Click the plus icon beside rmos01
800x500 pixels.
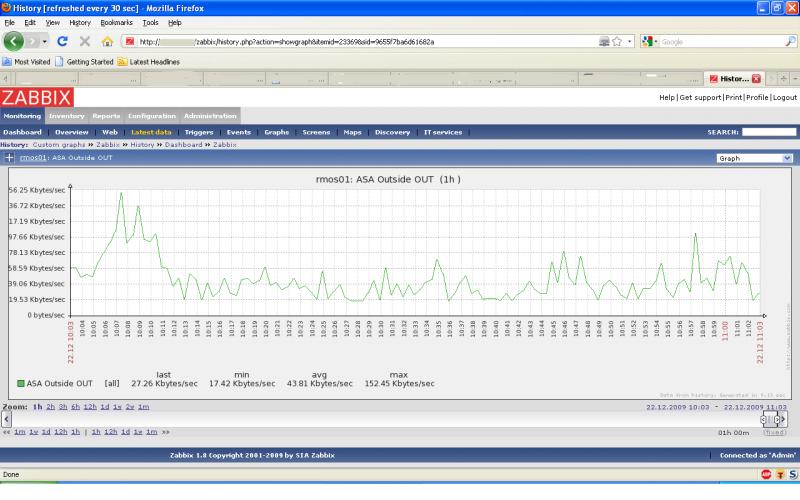click(x=9, y=158)
